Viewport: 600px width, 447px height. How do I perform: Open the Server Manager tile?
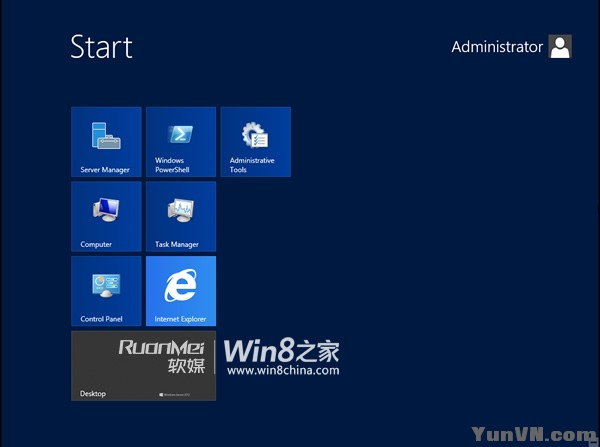[106, 142]
